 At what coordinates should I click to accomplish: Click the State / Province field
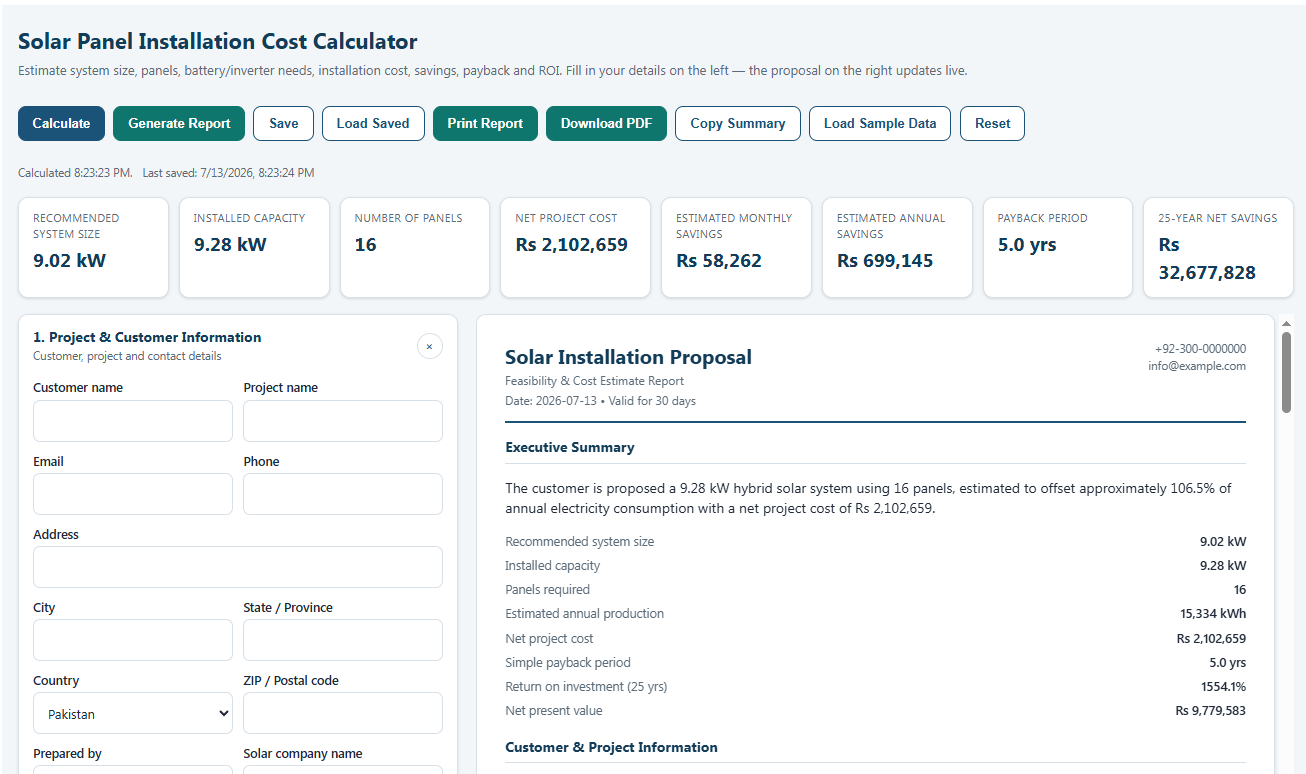pos(343,640)
